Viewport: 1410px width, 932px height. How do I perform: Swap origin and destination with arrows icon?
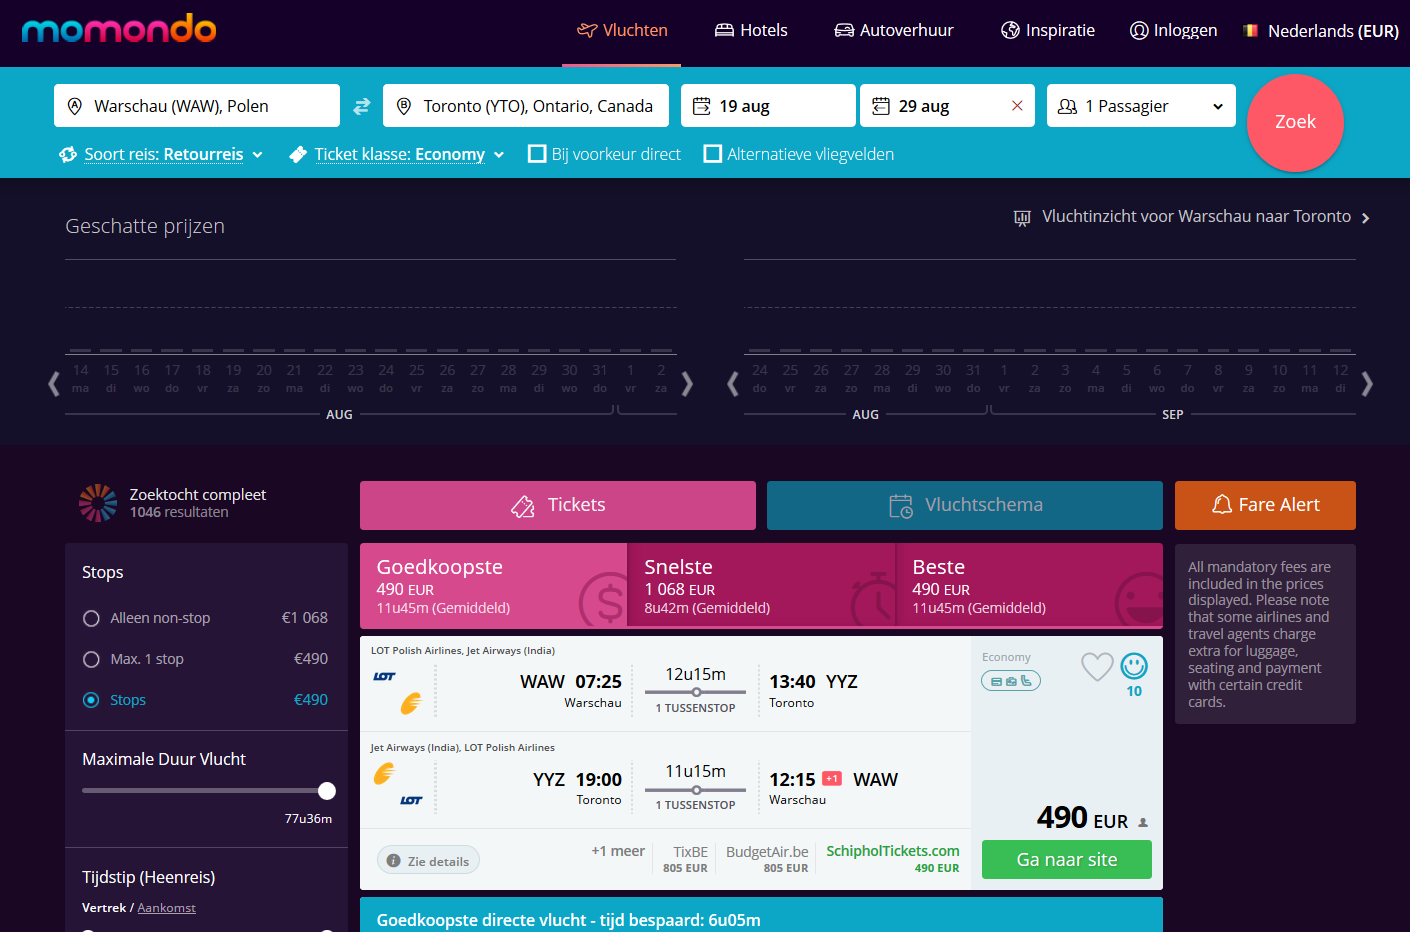point(361,105)
